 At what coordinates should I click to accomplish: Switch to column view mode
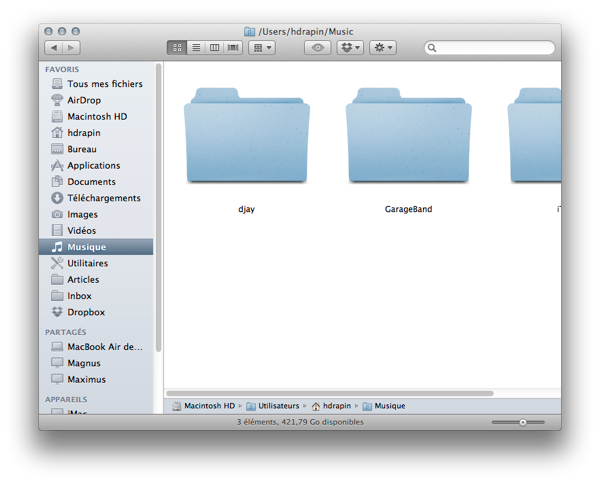(215, 47)
